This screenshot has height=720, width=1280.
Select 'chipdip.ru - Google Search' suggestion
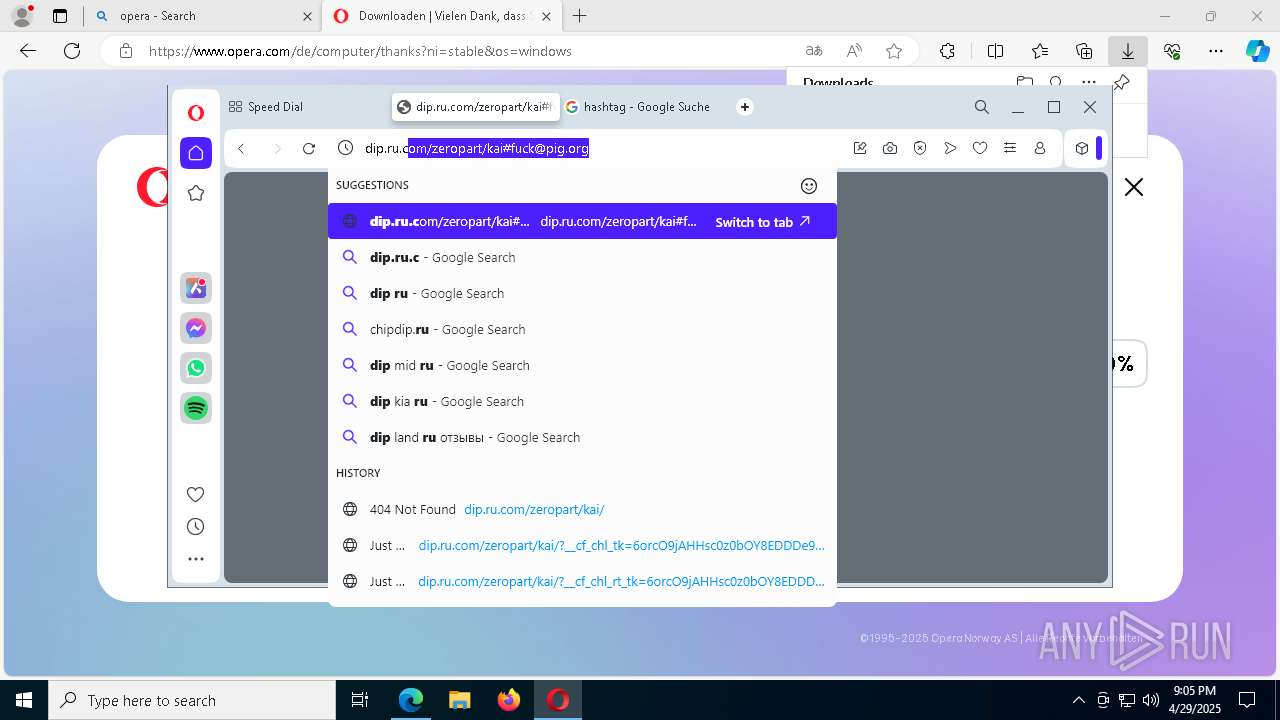click(582, 329)
